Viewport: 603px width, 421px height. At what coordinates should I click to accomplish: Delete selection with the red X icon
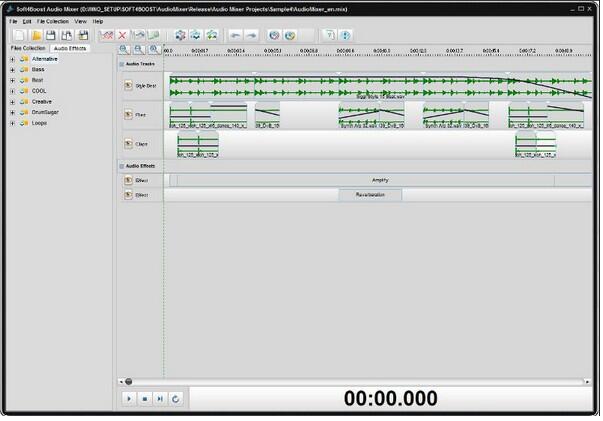click(122, 35)
